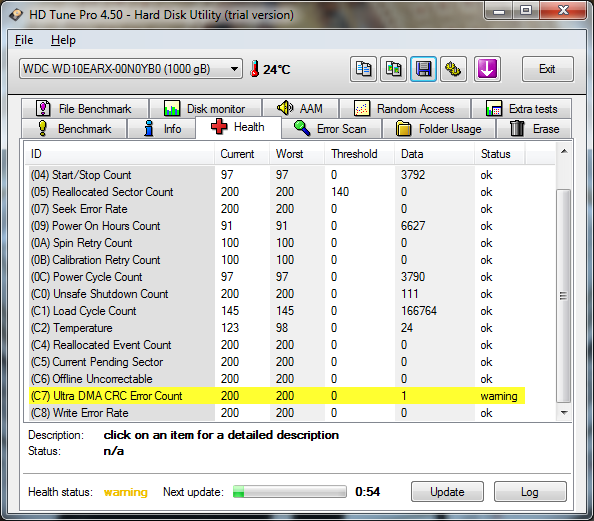The width and height of the screenshot is (594, 521).
Task: Click the Update button
Action: [447, 492]
